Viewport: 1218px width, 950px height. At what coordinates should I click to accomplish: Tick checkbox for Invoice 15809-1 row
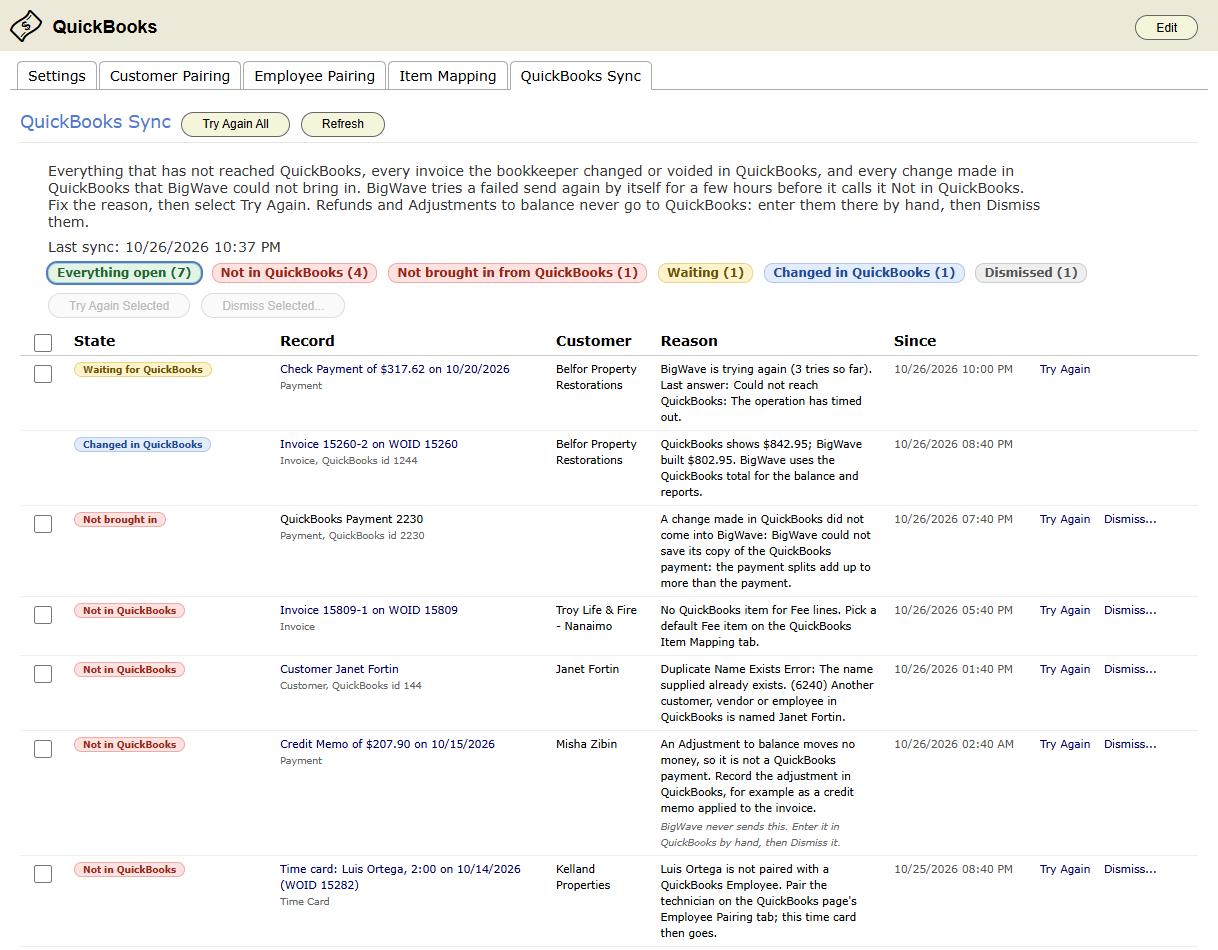point(43,615)
